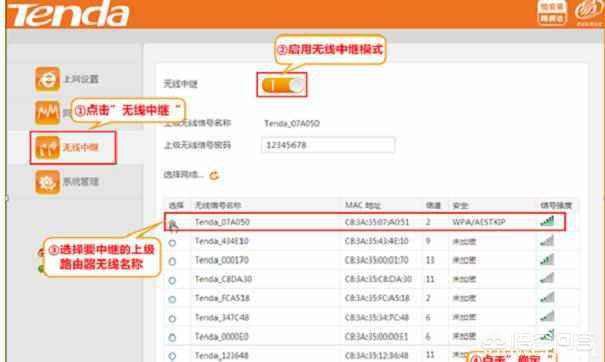Image resolution: width=605 pixels, height=362 pixels.
Task: Click MAC address C8:3A:35:C8:DA:30
Action: click(379, 279)
